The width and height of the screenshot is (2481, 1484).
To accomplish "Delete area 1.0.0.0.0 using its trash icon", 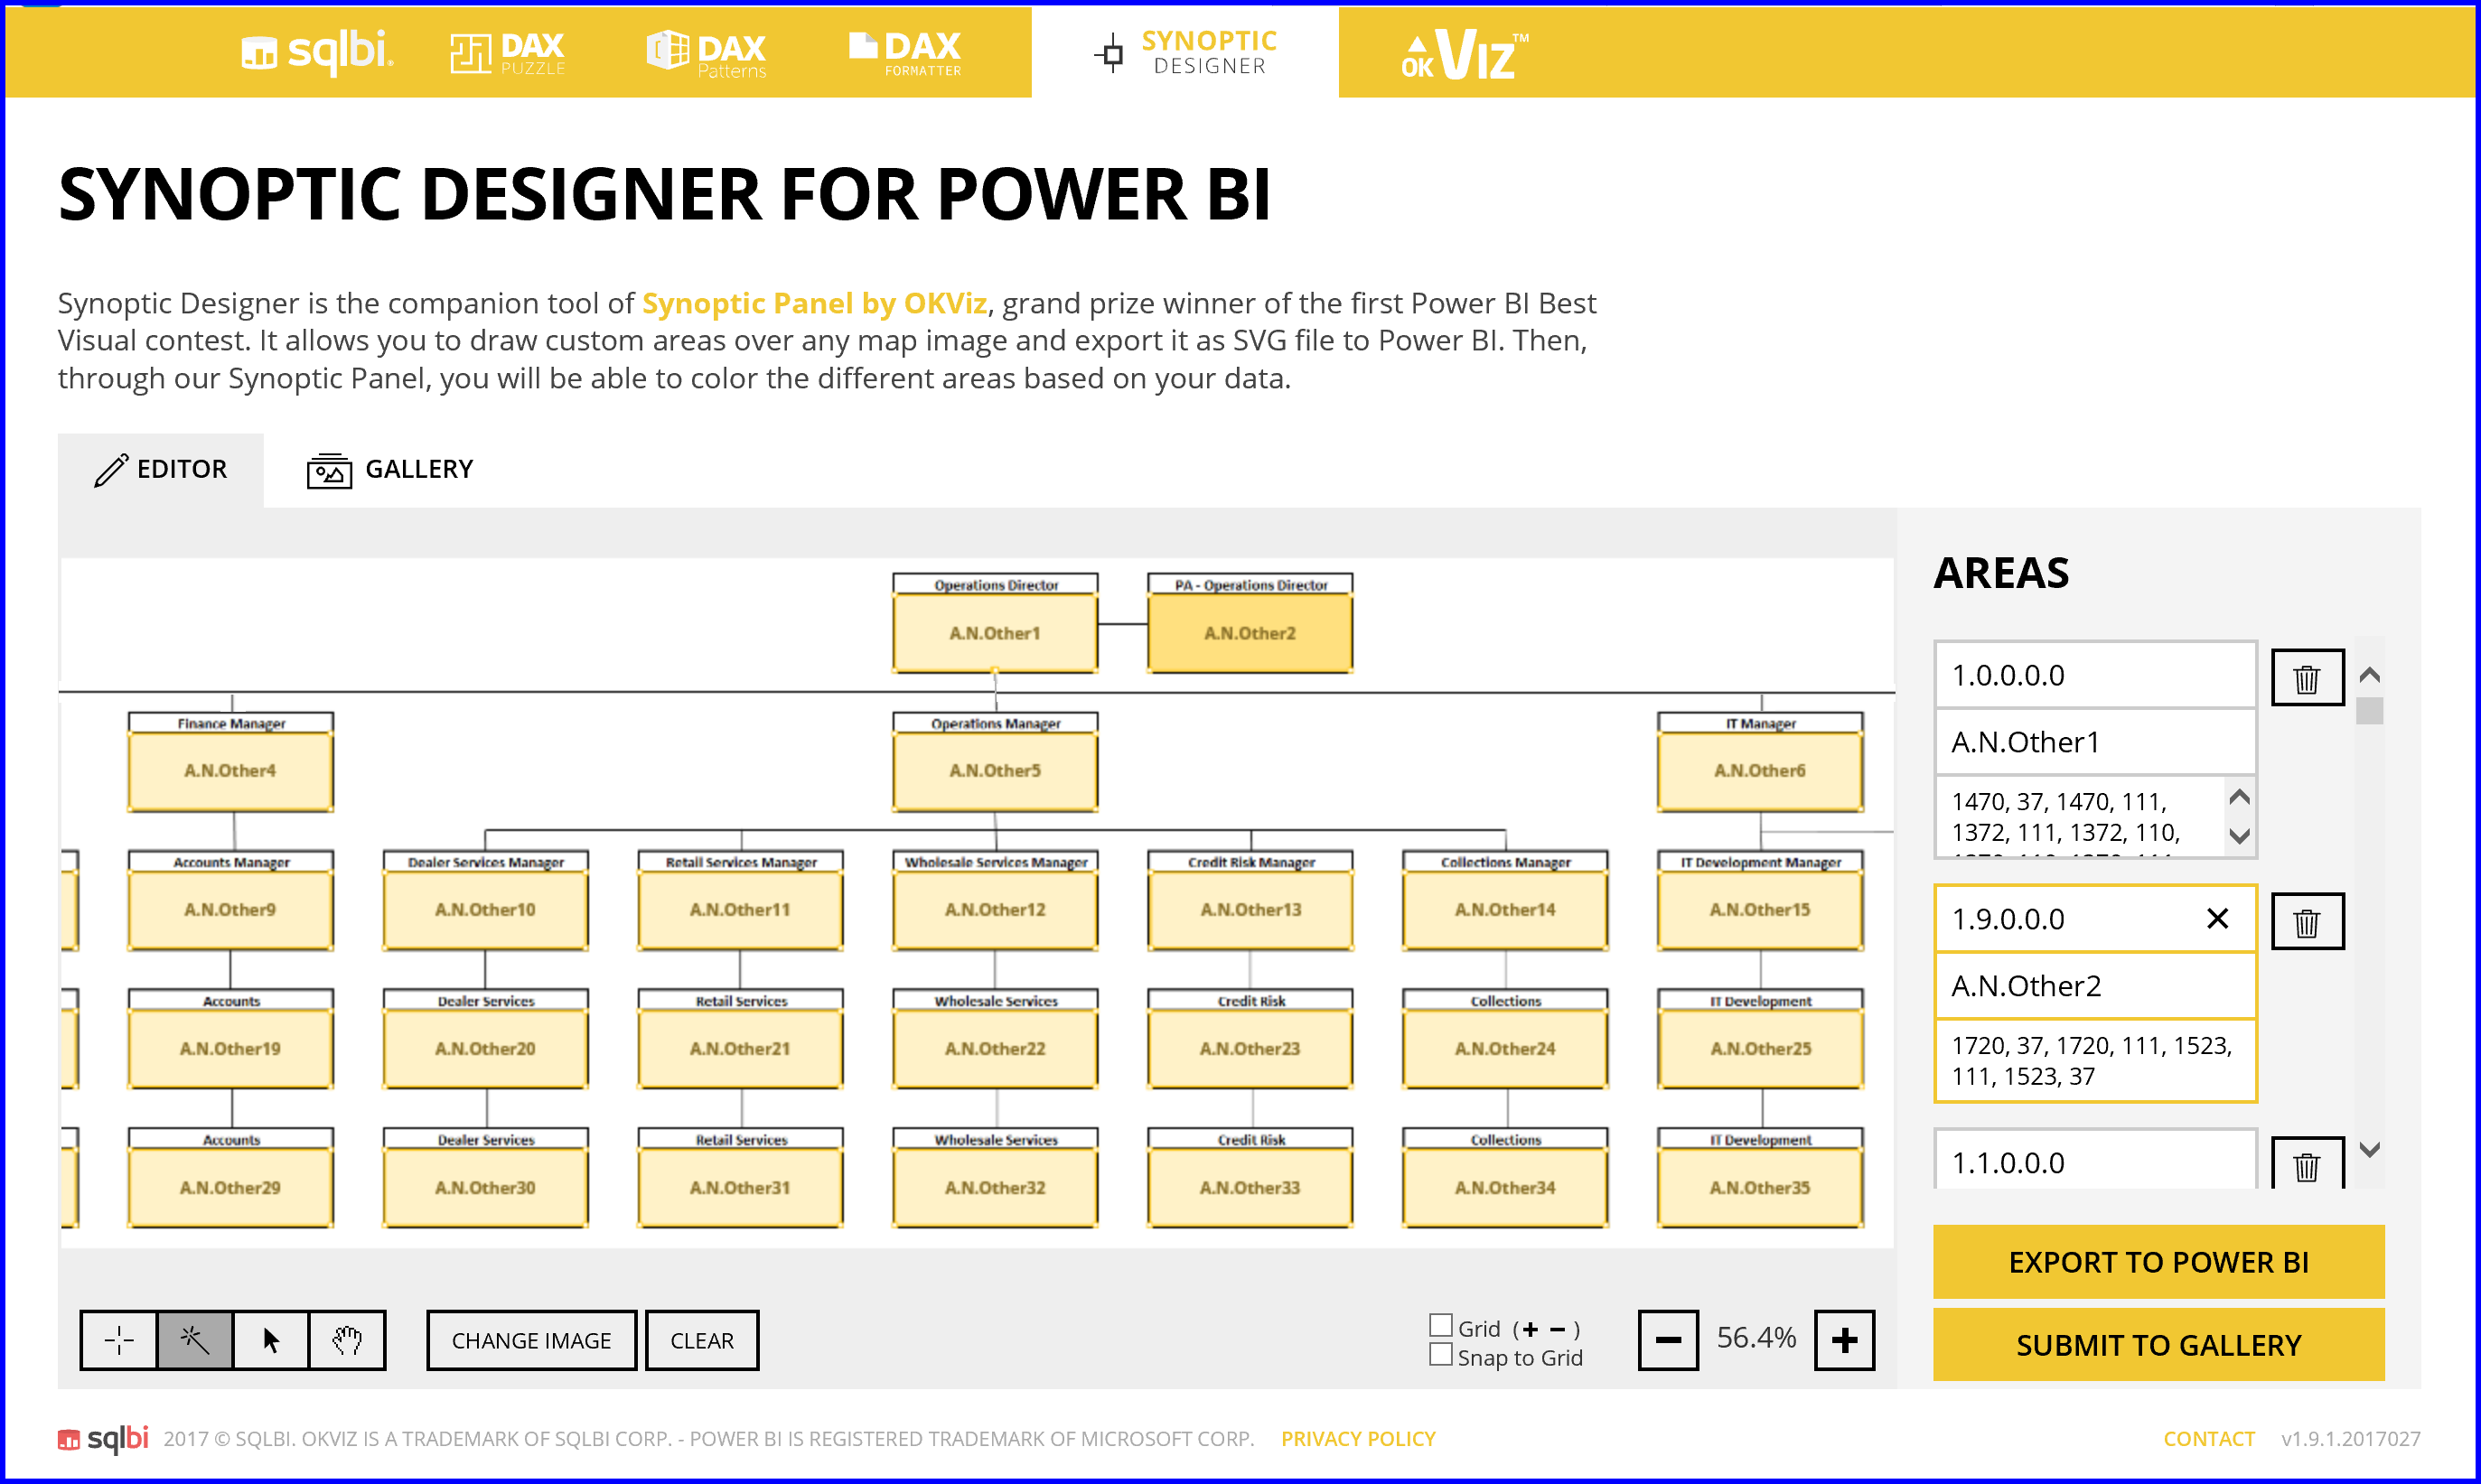I will coord(2307,678).
